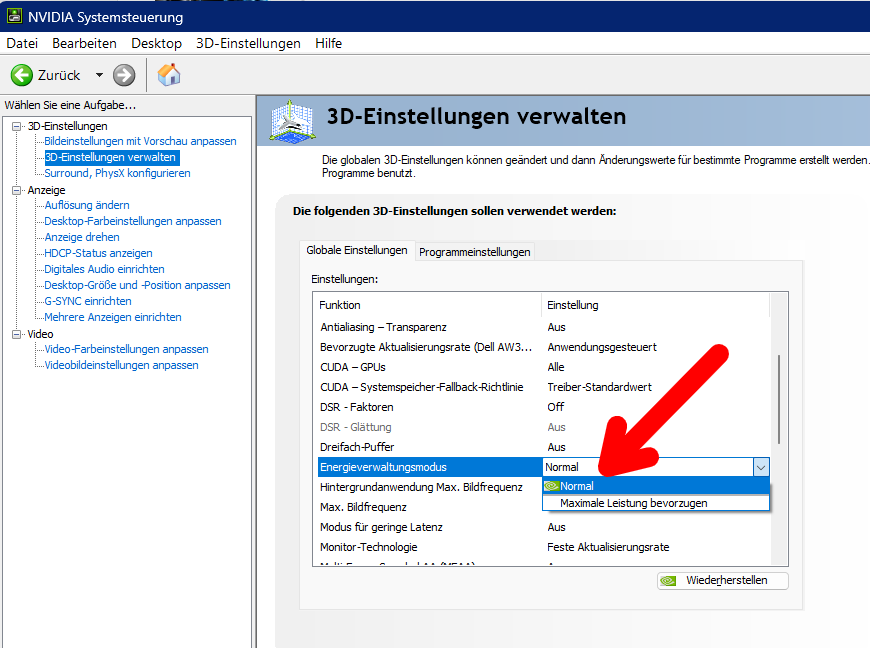This screenshot has width=870, height=648.
Task: Open Videobildeinstellungen anpassen
Action: tap(121, 365)
